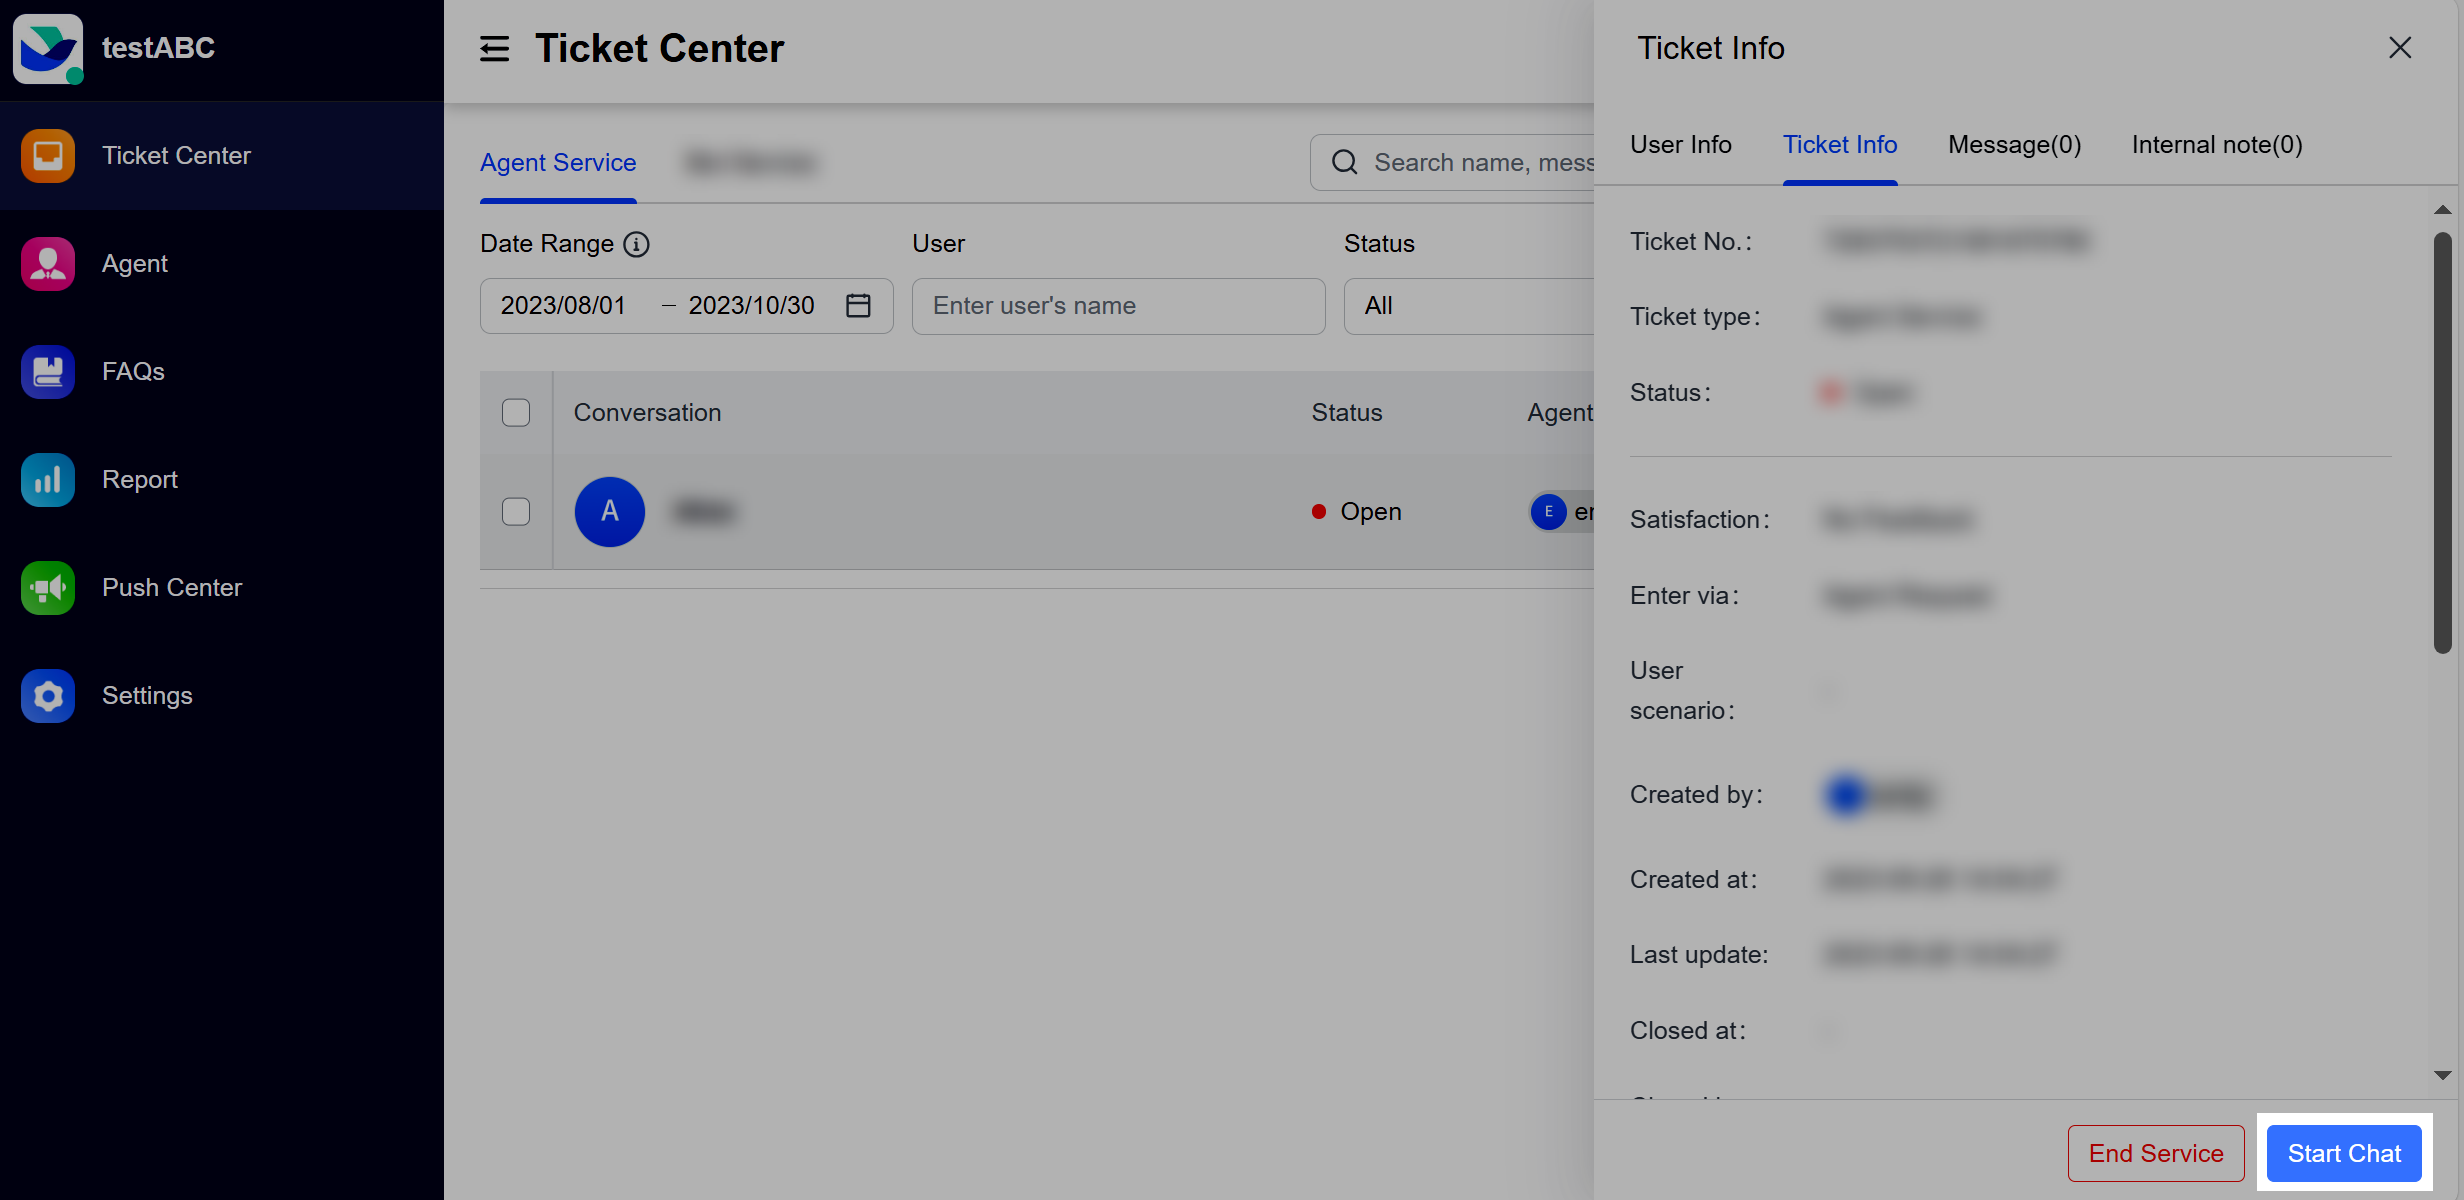Click the Date Range info icon
This screenshot has height=1200, width=2464.
(637, 244)
